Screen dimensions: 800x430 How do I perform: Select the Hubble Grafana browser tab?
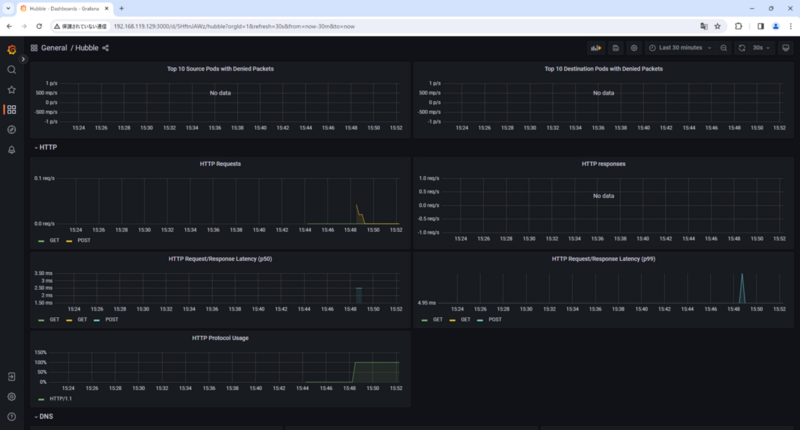click(x=64, y=9)
